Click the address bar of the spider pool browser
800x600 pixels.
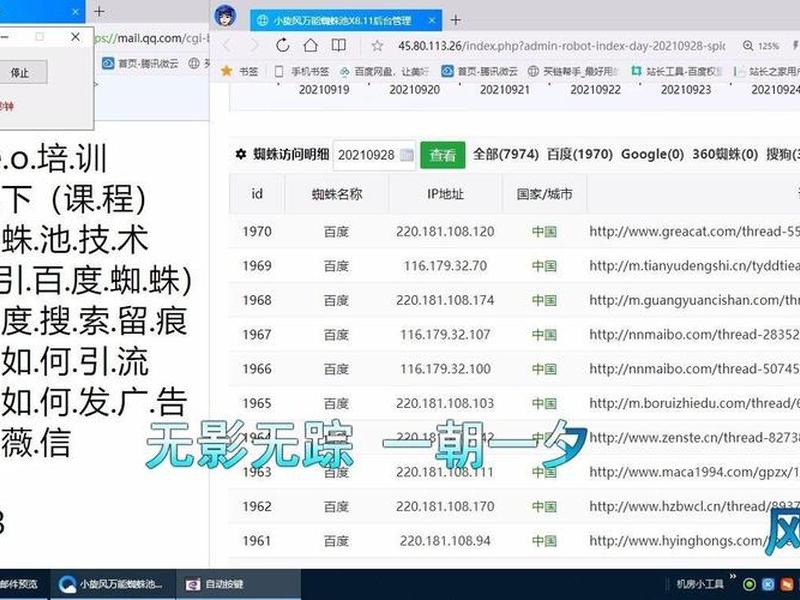click(x=561, y=46)
